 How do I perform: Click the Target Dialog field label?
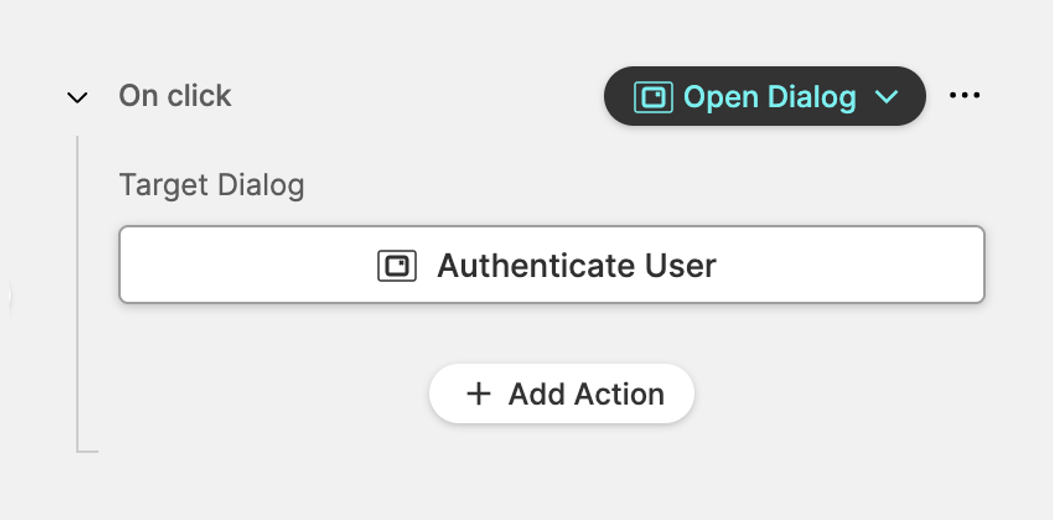(x=211, y=185)
